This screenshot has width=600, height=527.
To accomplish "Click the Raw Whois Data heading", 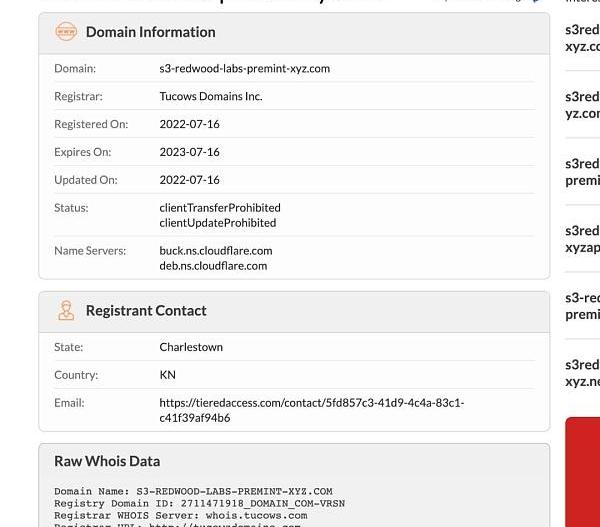I will (x=107, y=461).
